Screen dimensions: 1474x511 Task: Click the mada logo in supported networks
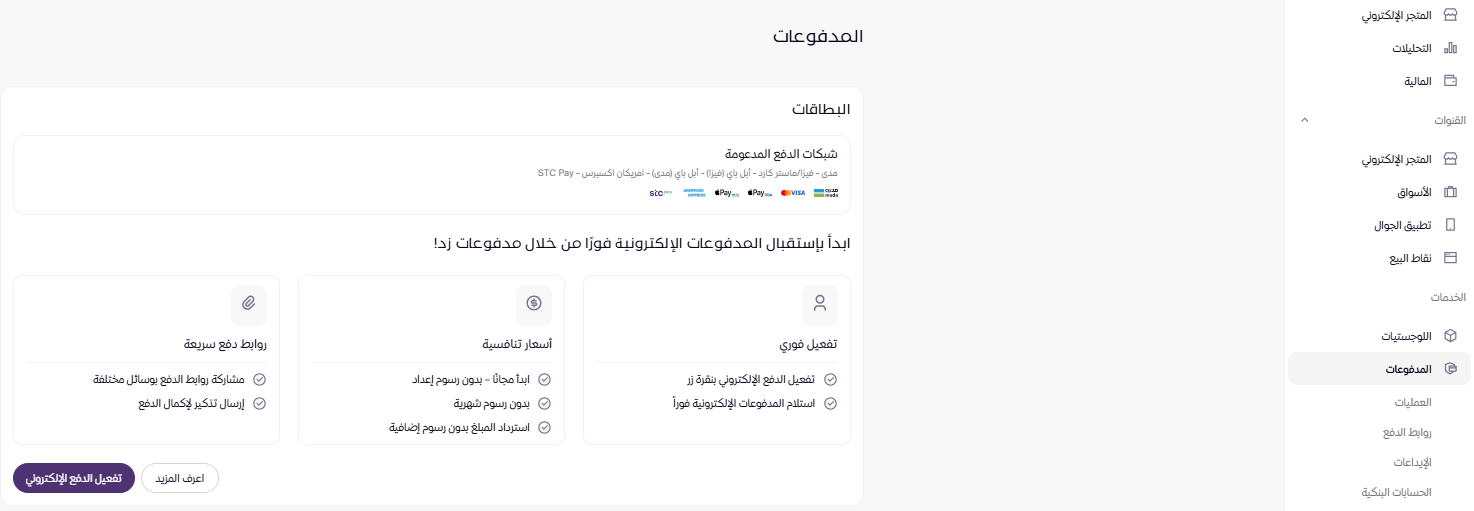point(825,192)
